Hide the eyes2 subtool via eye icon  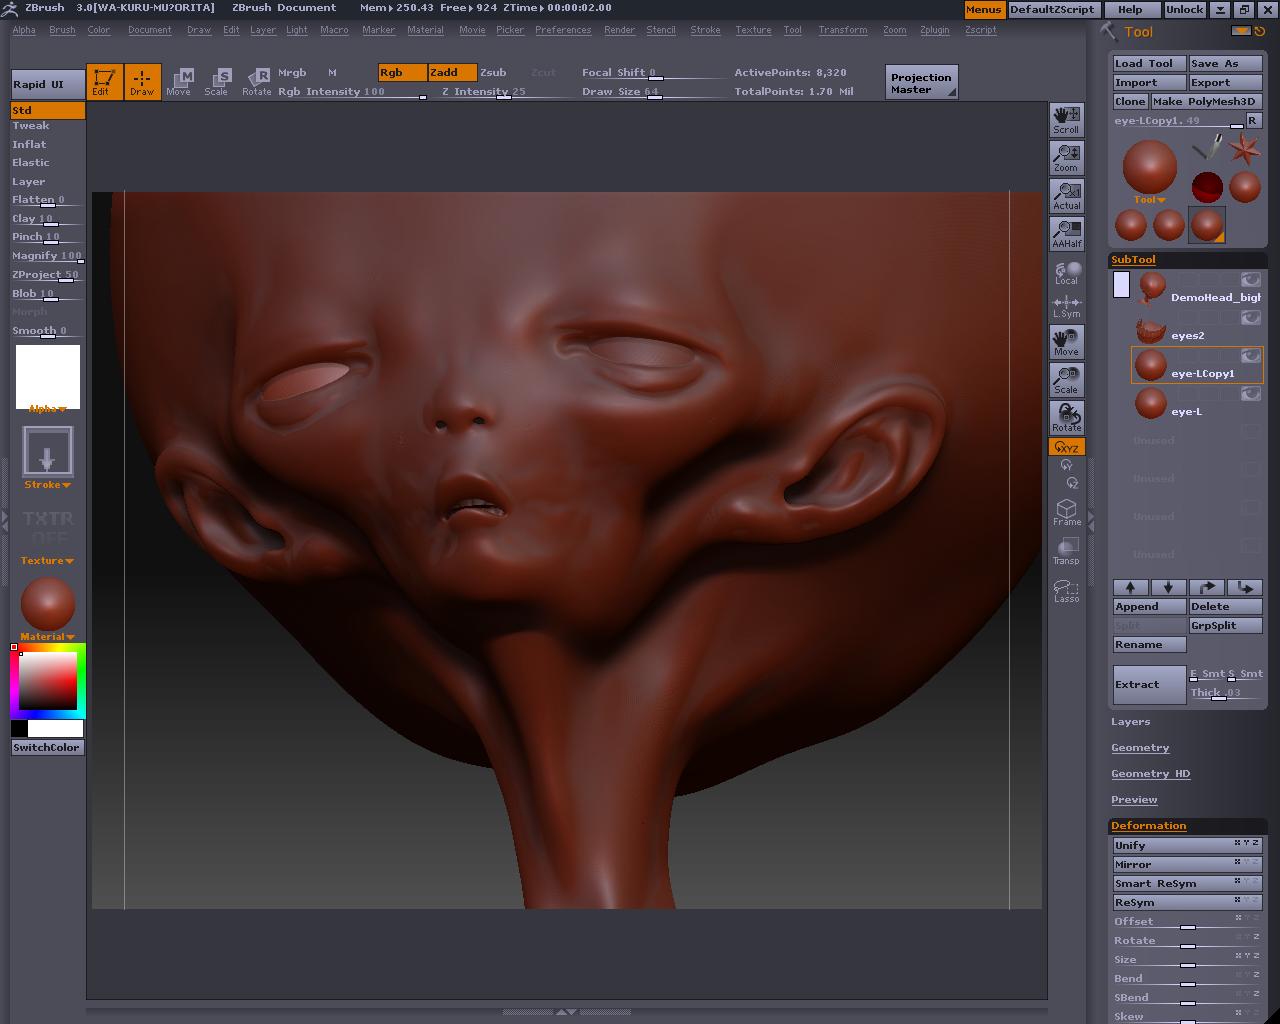tap(1250, 318)
